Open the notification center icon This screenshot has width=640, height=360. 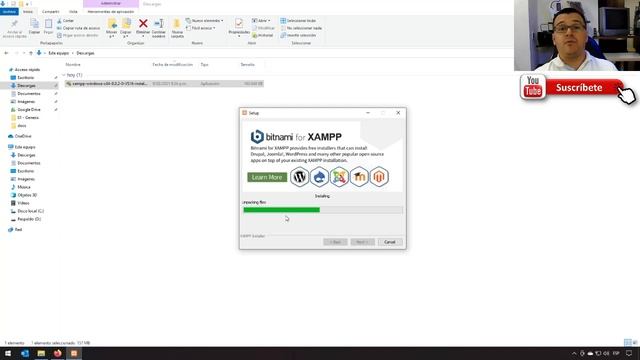(629, 353)
